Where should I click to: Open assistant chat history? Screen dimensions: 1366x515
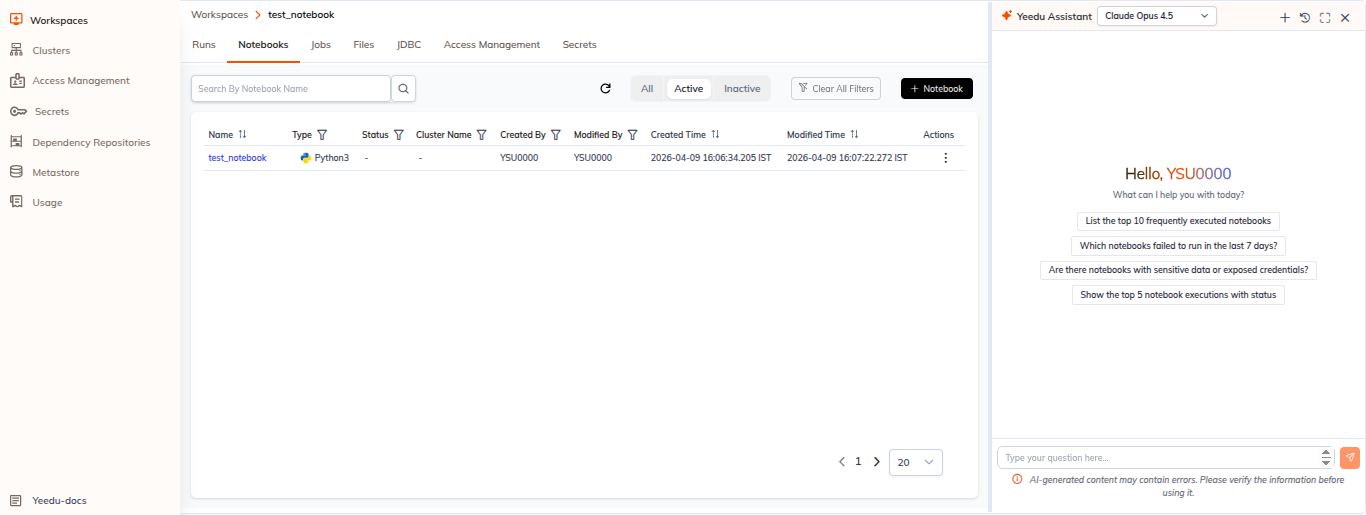tap(1305, 17)
